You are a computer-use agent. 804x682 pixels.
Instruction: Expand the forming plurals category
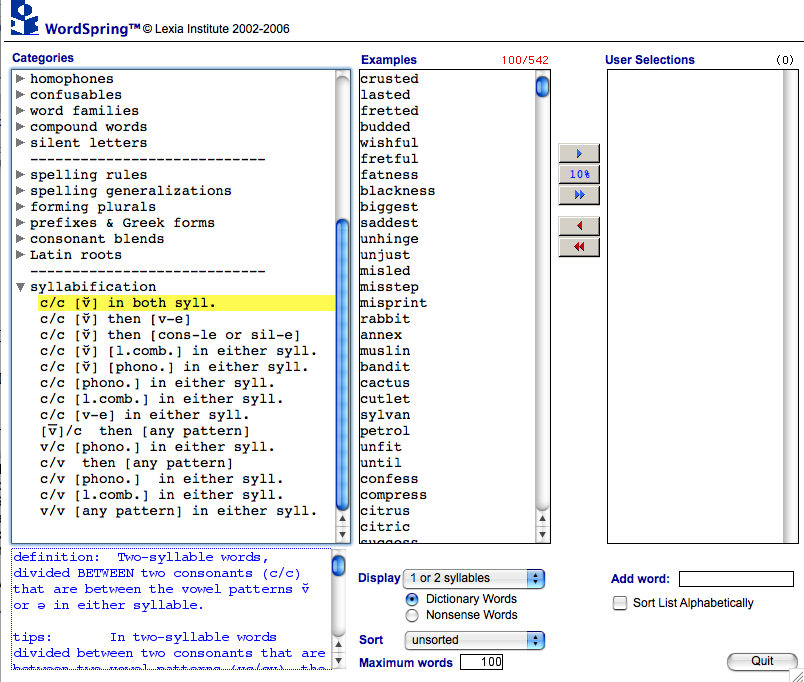pos(21,206)
